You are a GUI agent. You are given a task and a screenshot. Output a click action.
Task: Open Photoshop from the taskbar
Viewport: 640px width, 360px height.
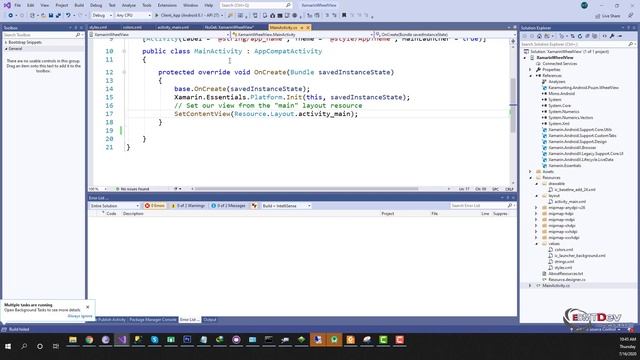pyautogui.click(x=187, y=340)
